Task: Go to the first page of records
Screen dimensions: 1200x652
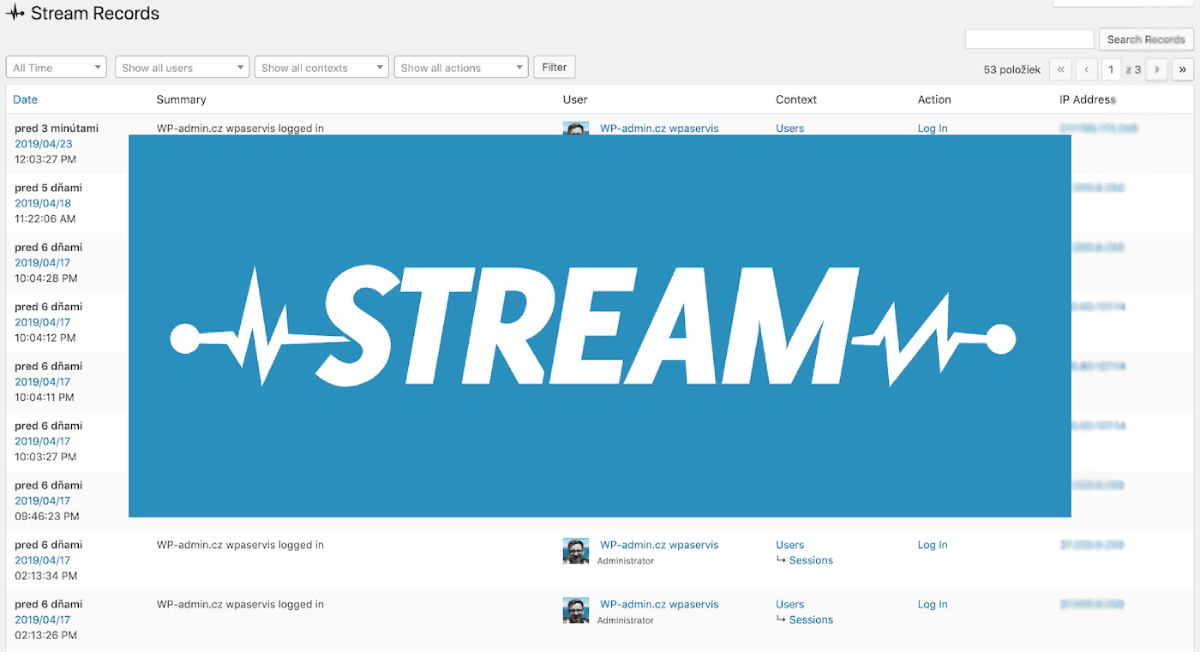Action: click(1061, 69)
